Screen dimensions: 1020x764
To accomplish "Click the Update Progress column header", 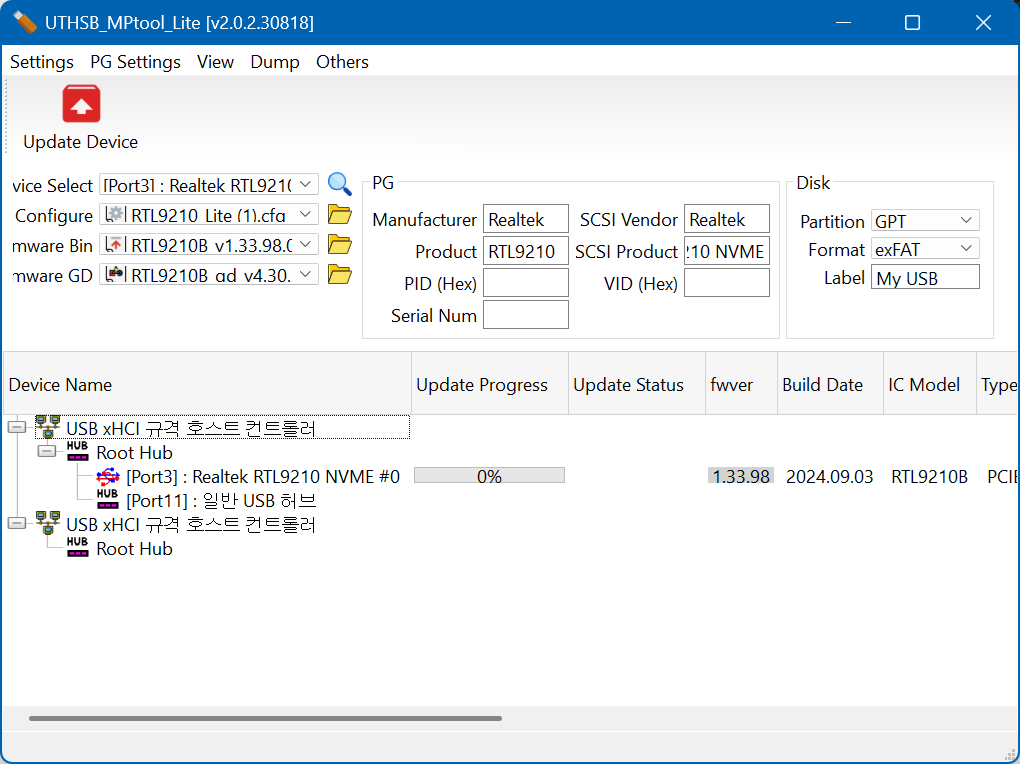I will tap(490, 384).
